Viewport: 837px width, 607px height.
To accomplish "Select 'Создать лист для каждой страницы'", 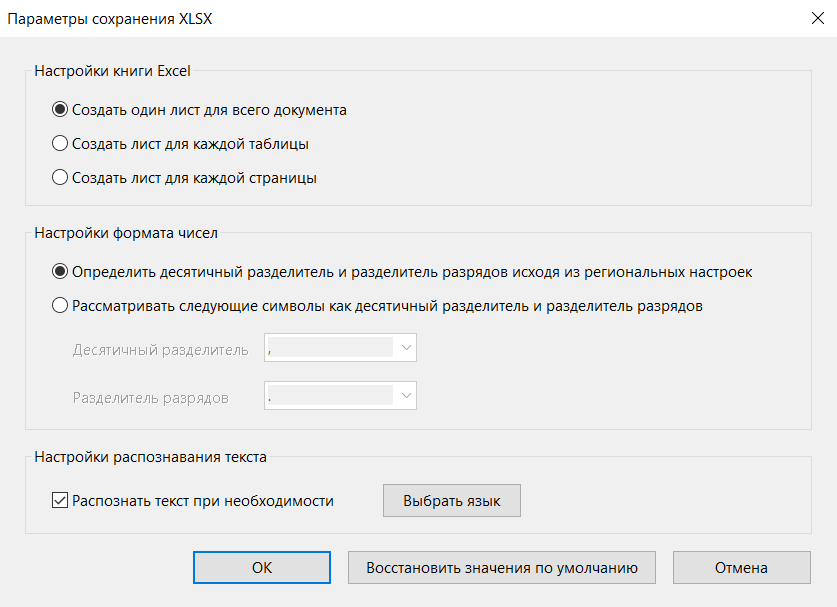I will pos(61,177).
